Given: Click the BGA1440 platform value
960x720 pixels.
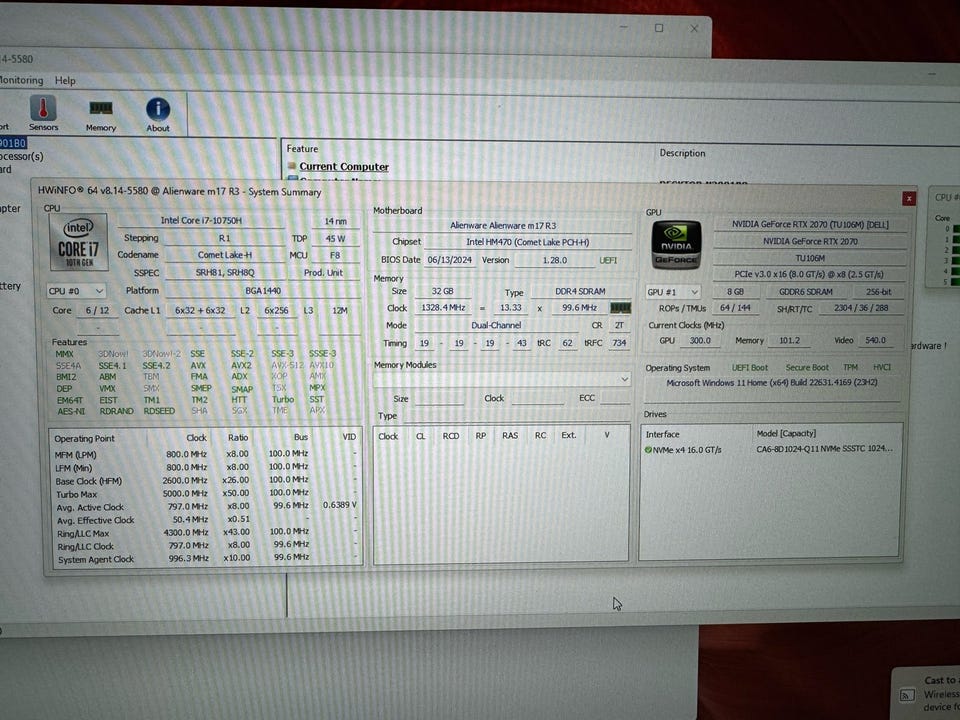Looking at the screenshot, I should point(263,291).
